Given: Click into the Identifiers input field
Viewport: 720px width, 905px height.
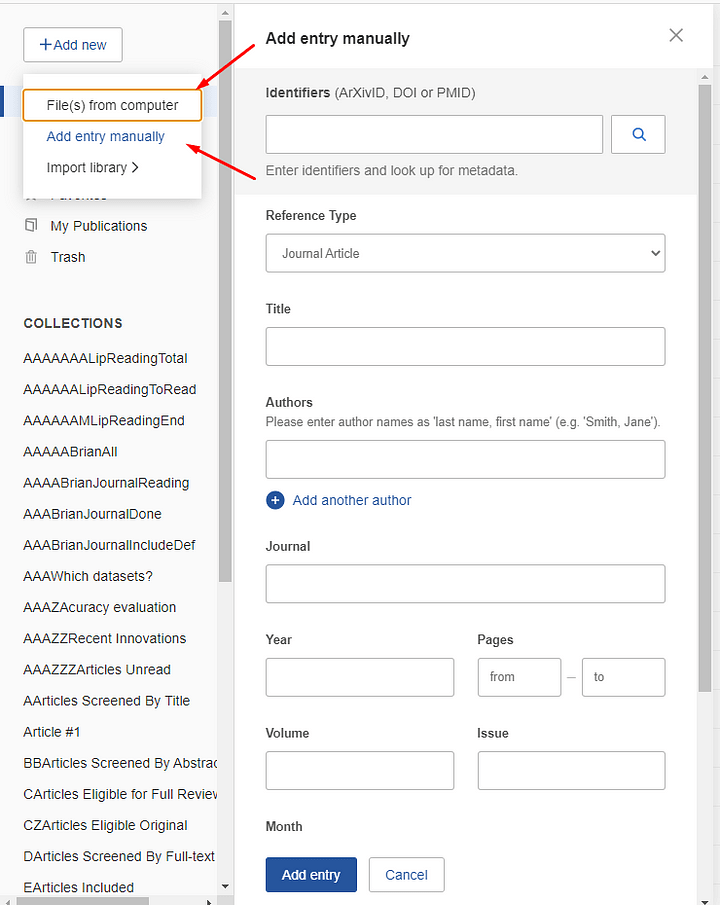Looking at the screenshot, I should pyautogui.click(x=434, y=134).
